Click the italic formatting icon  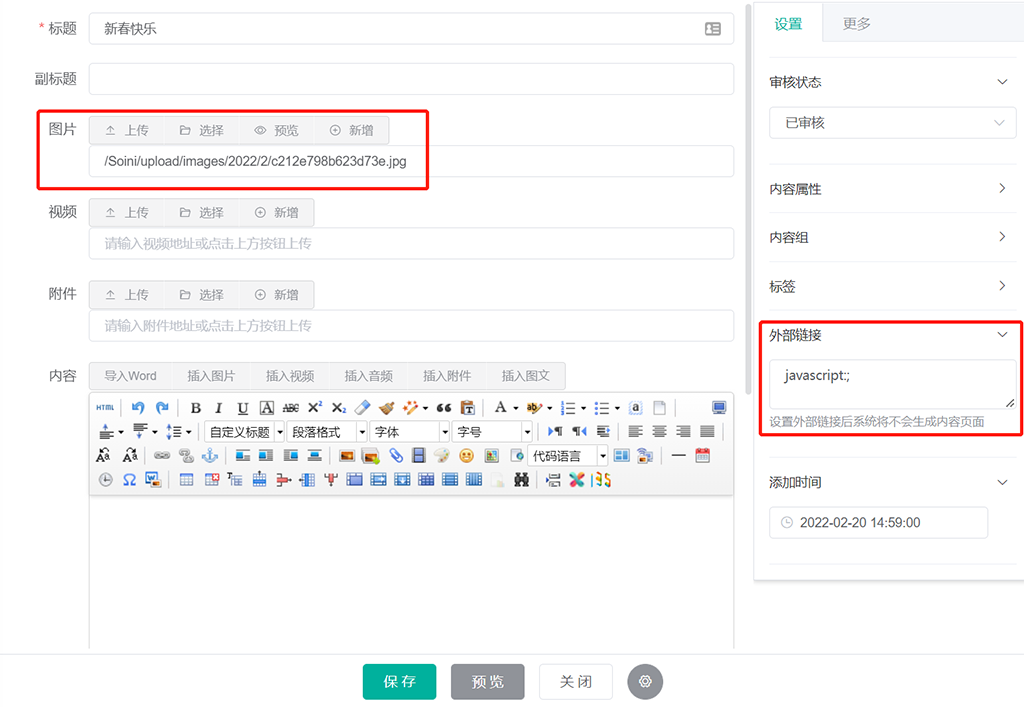(219, 408)
